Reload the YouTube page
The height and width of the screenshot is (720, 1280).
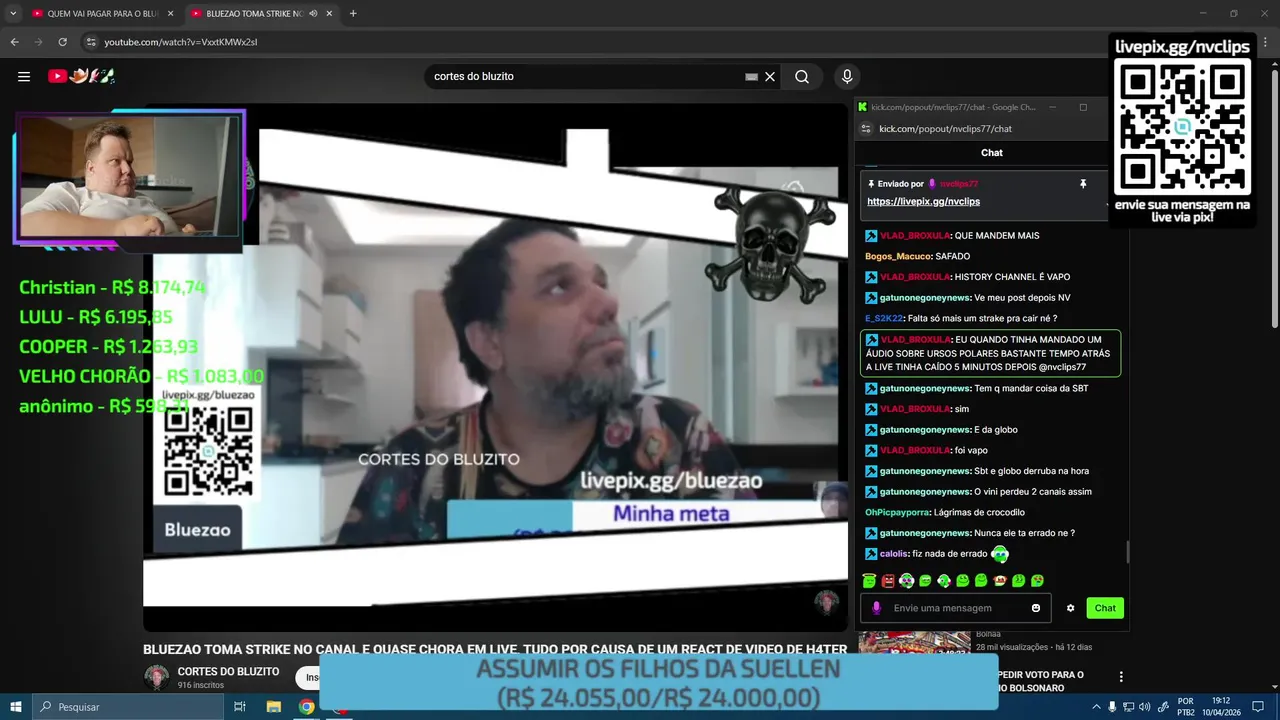[x=63, y=42]
